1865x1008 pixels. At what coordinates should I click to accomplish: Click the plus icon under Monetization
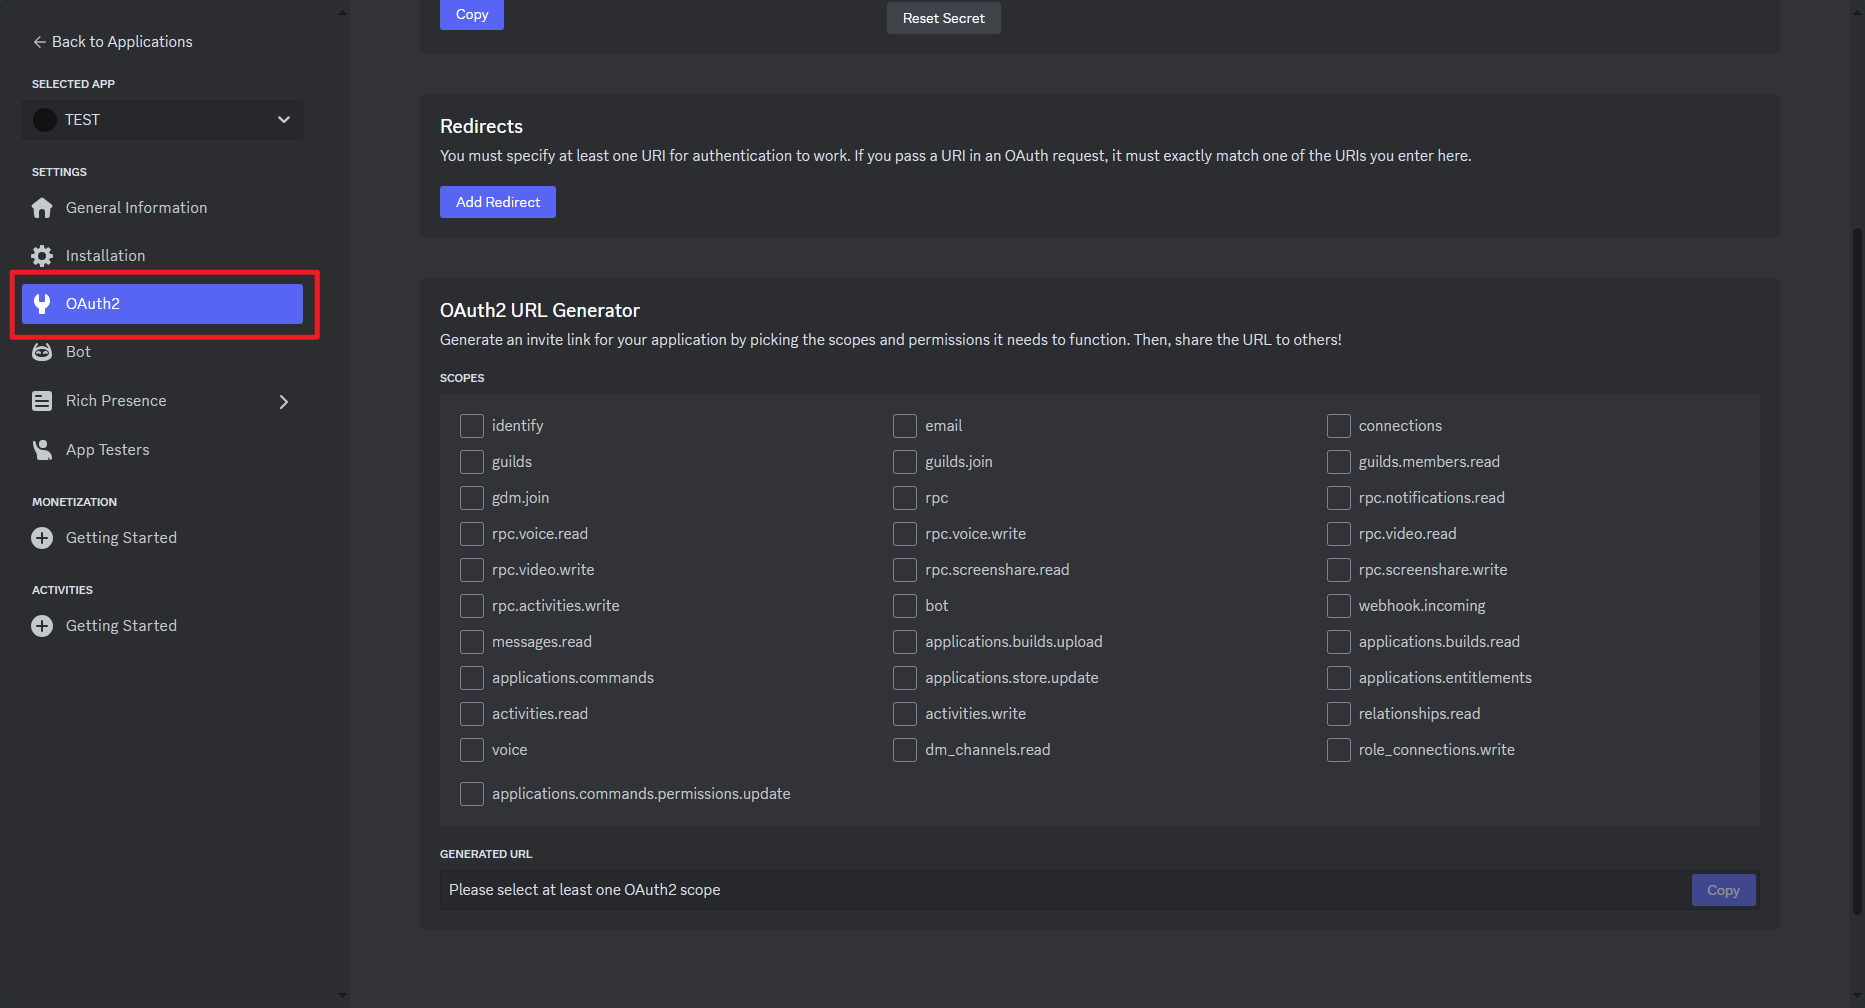(x=42, y=538)
